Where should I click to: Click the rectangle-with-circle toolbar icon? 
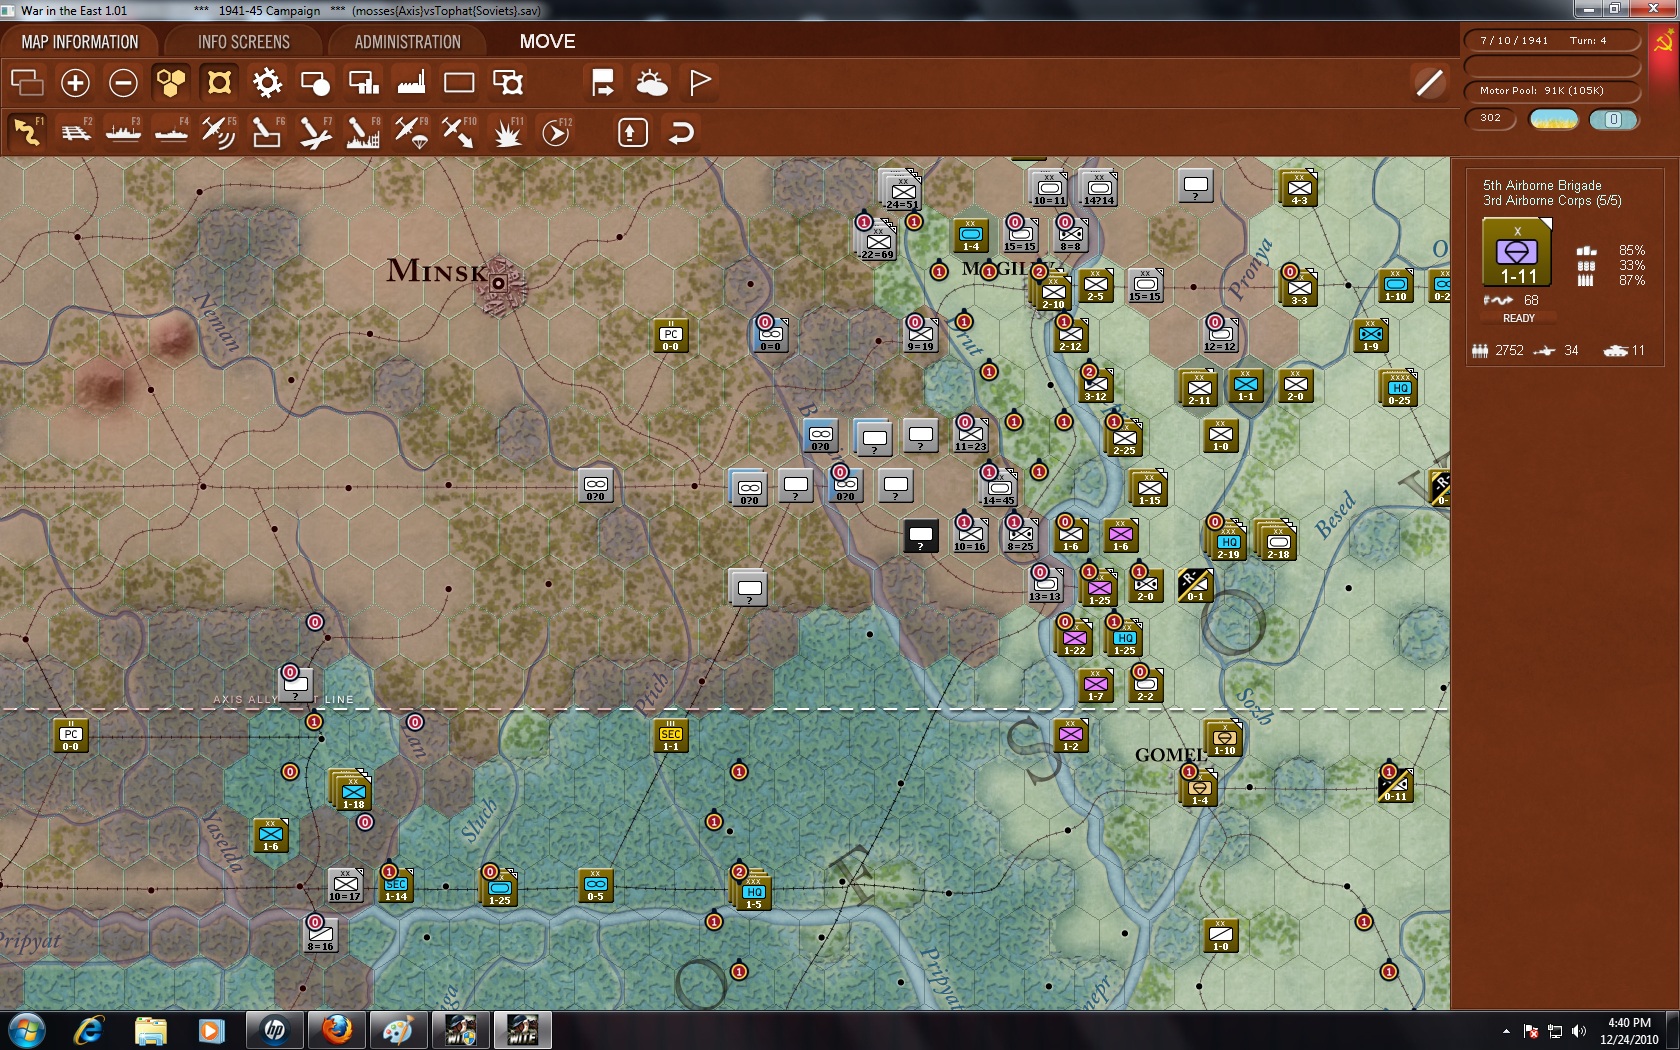click(x=315, y=83)
